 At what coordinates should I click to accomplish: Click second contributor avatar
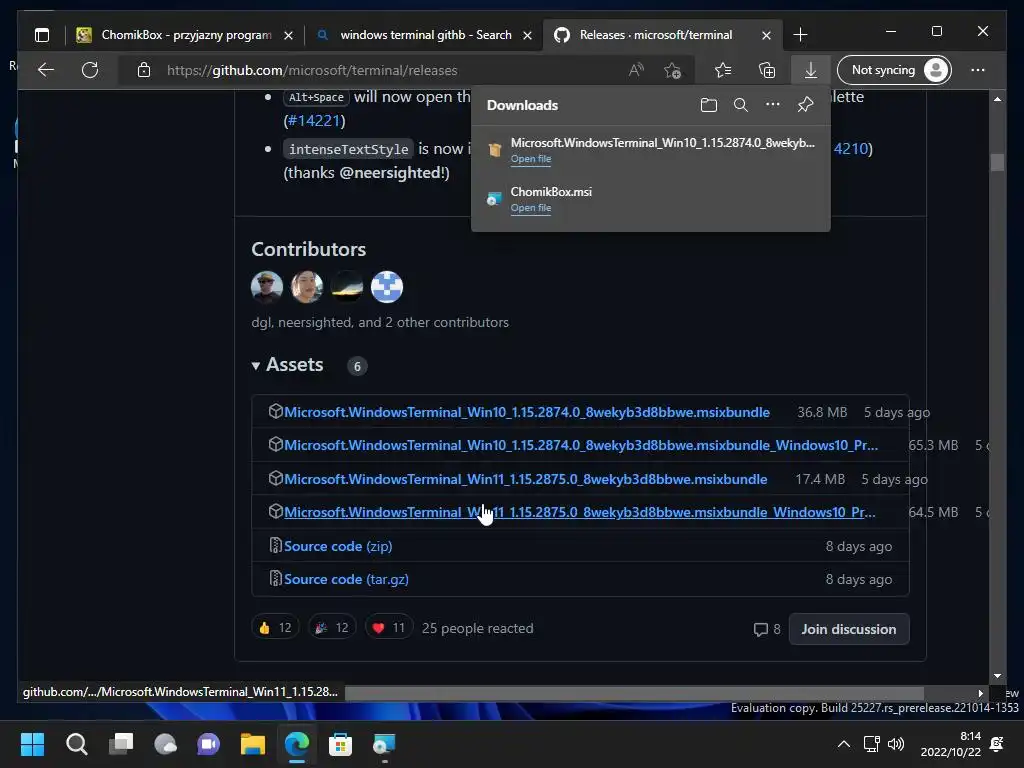[x=307, y=287]
